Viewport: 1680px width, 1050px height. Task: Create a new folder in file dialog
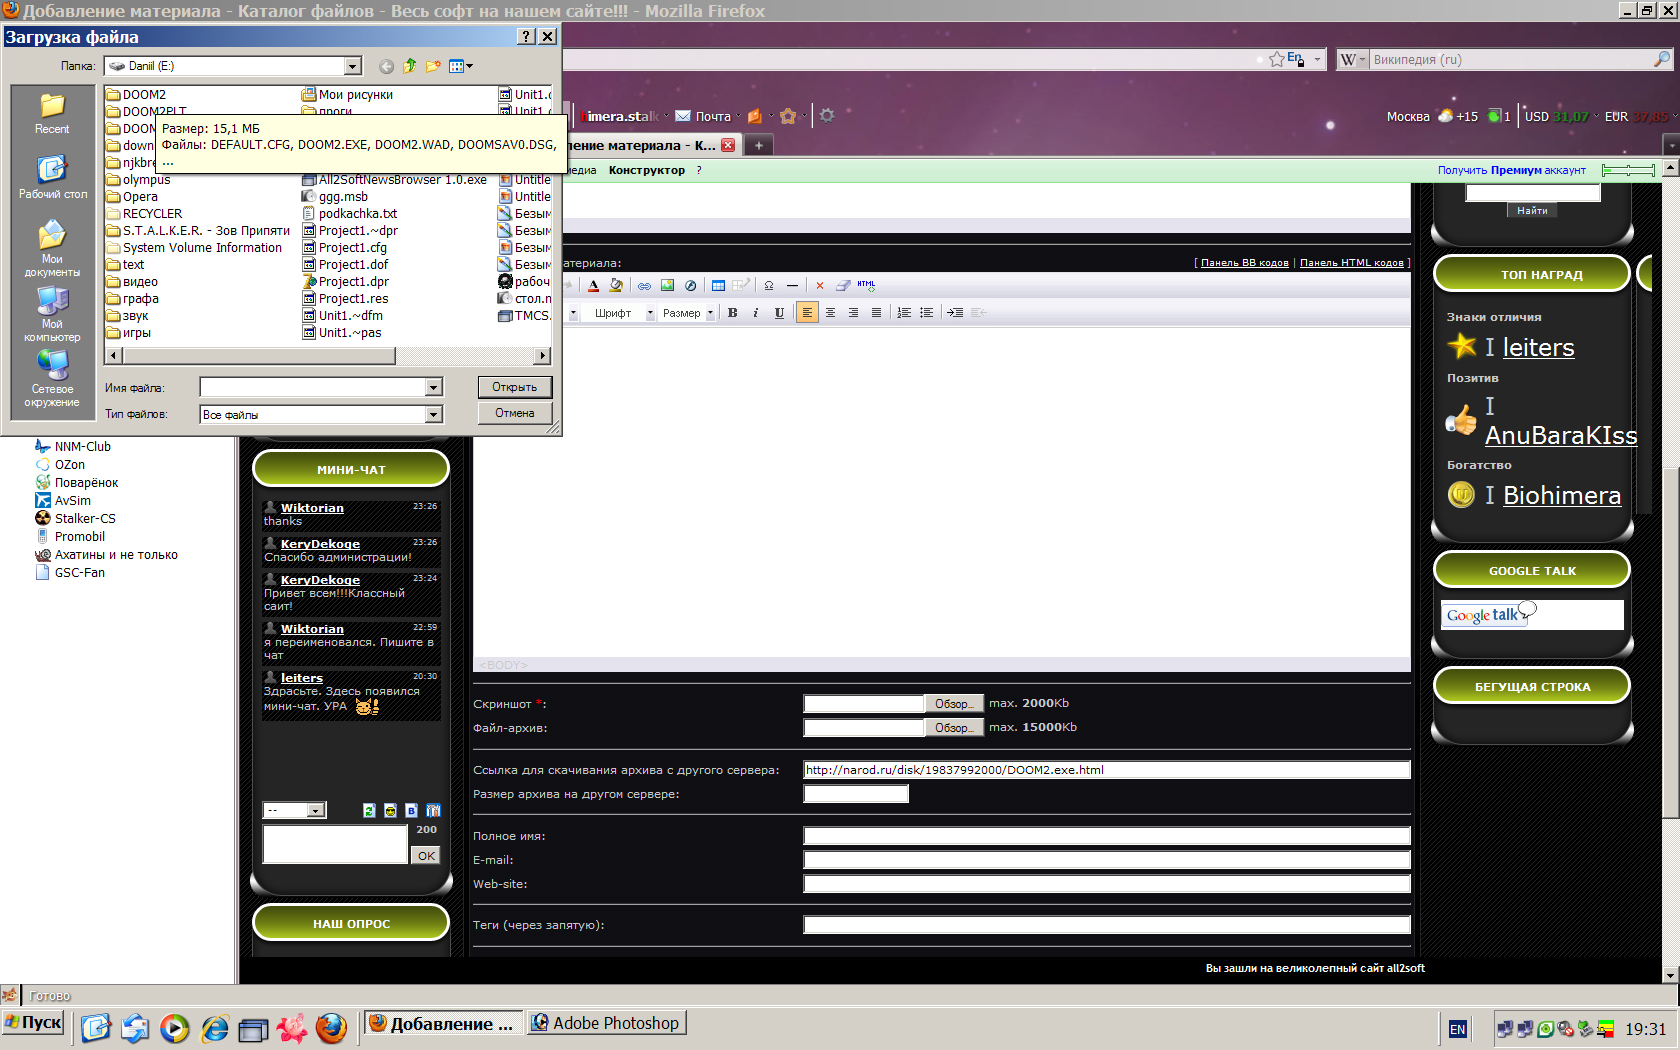(433, 66)
